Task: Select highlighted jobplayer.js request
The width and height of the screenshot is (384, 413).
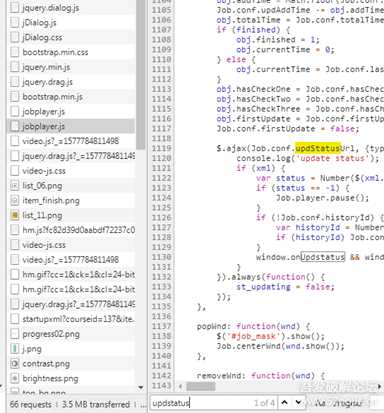Action: 71,126
